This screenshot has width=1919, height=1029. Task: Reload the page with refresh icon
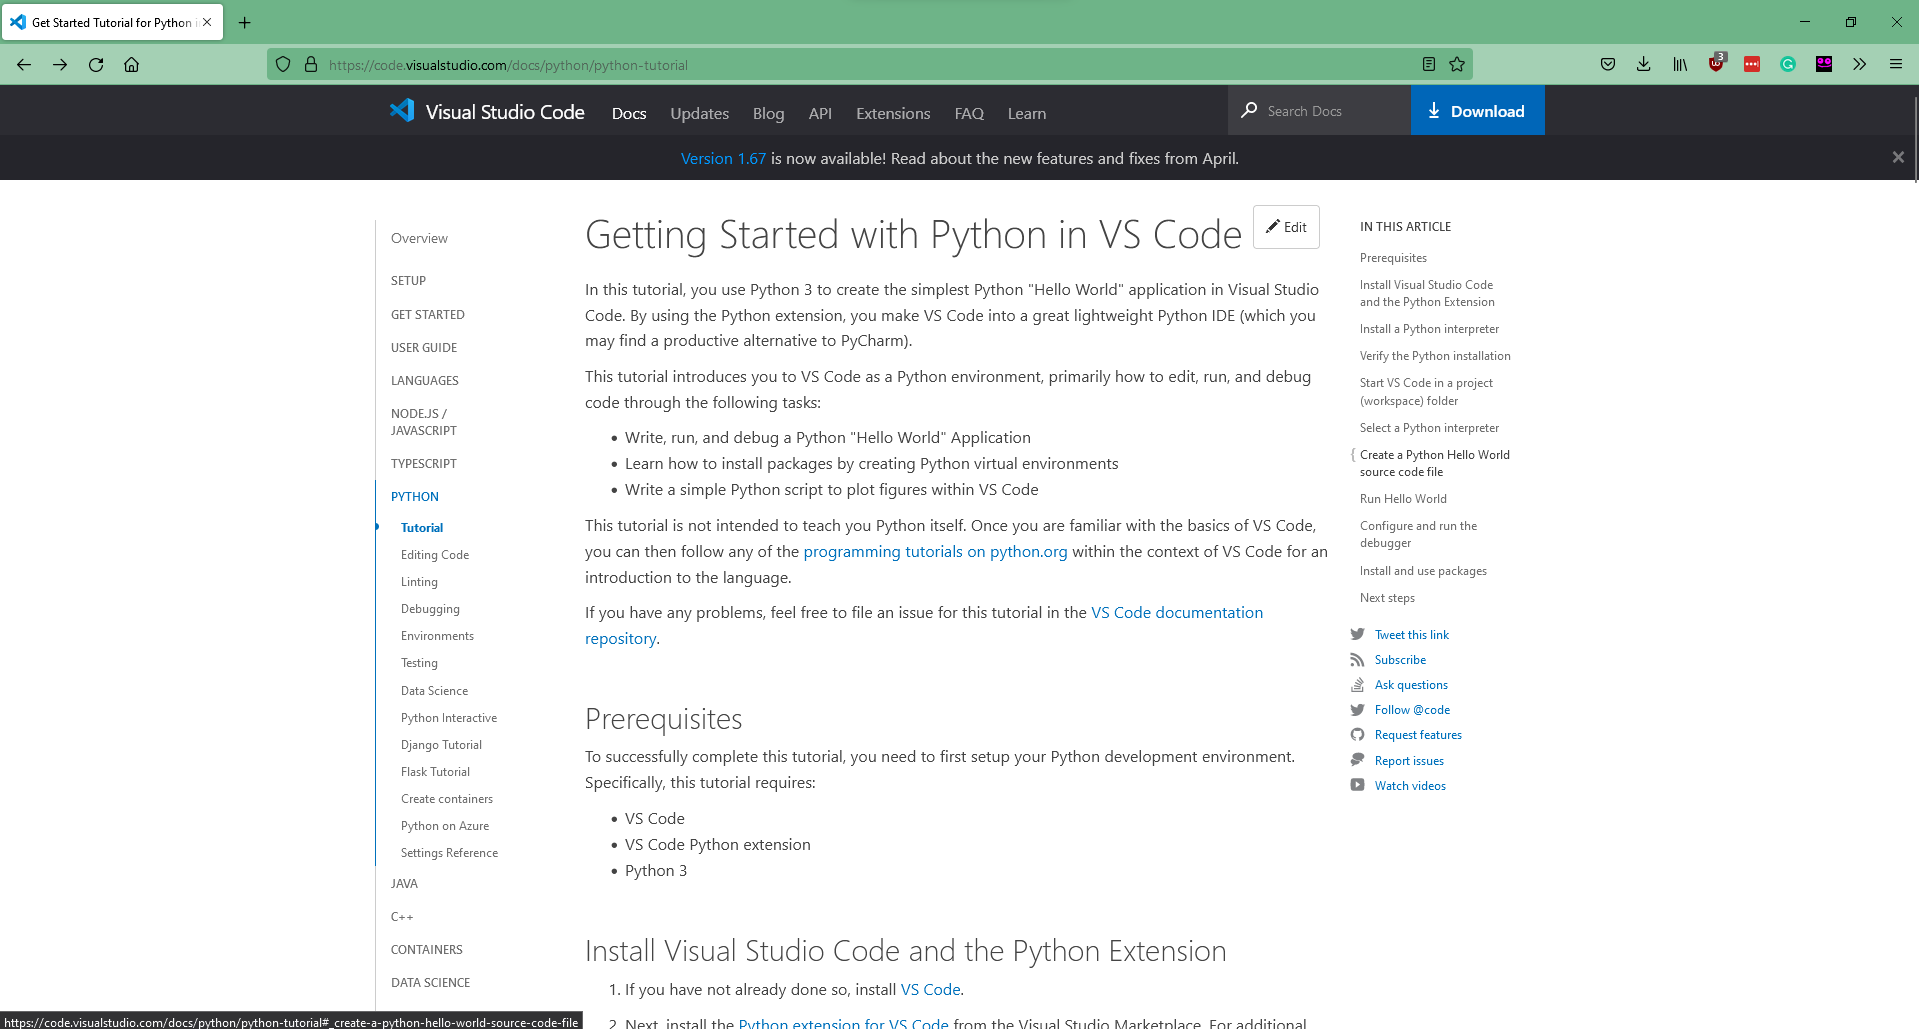pyautogui.click(x=96, y=65)
